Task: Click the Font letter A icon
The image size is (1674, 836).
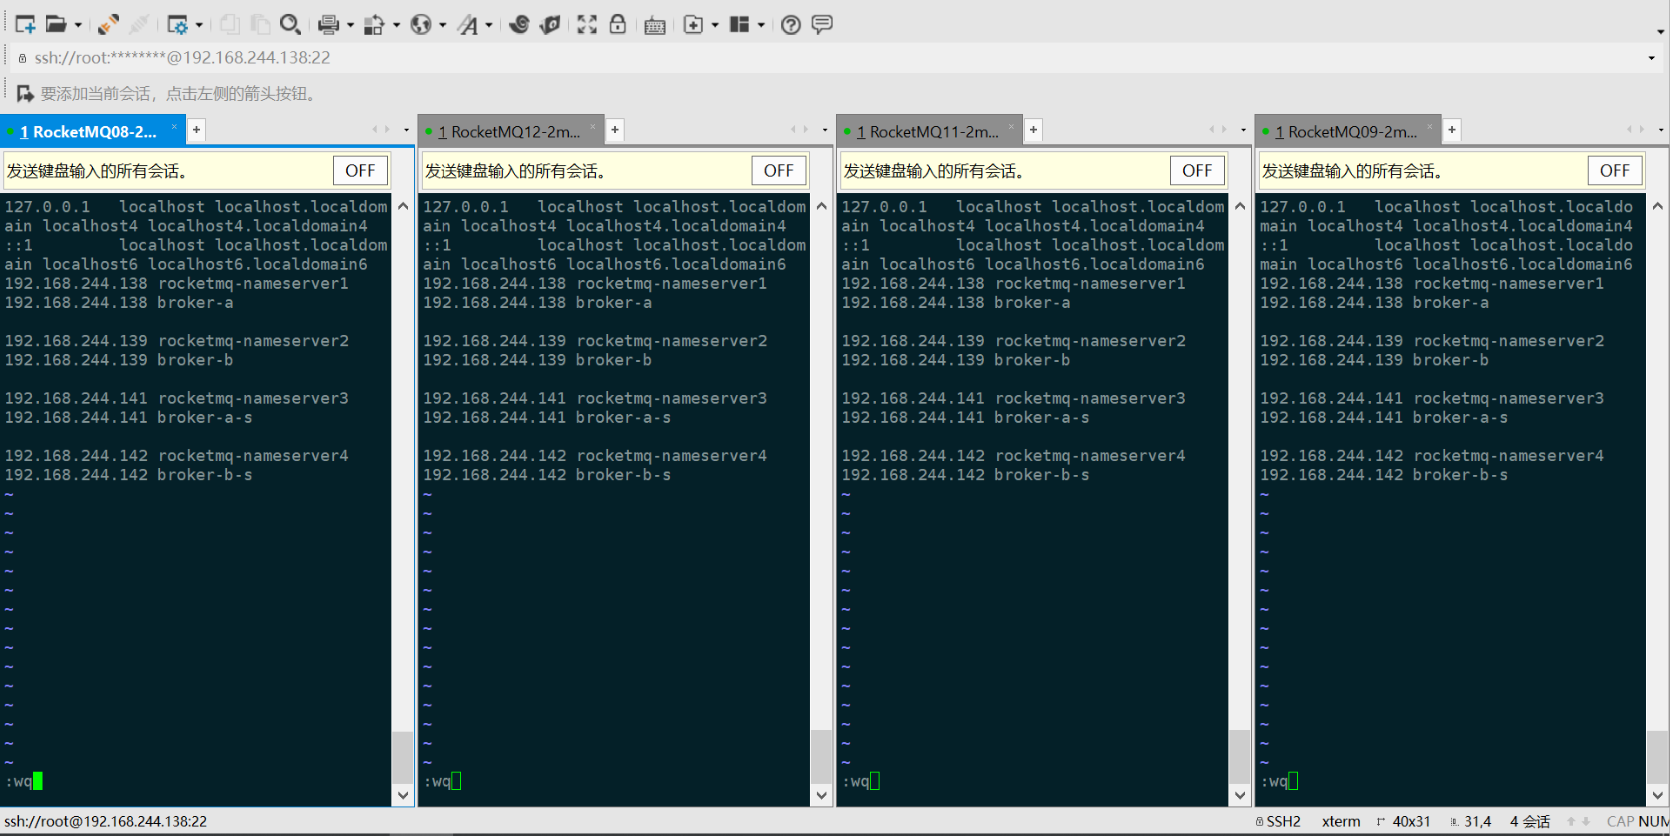Action: click(x=468, y=24)
